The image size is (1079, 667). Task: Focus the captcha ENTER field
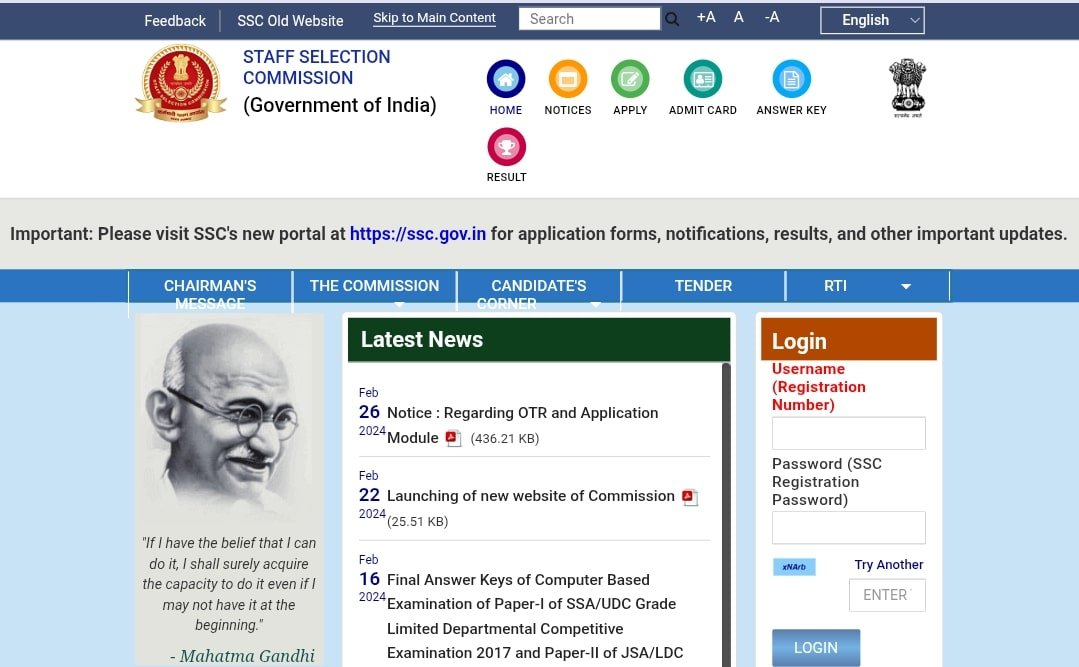click(x=887, y=595)
